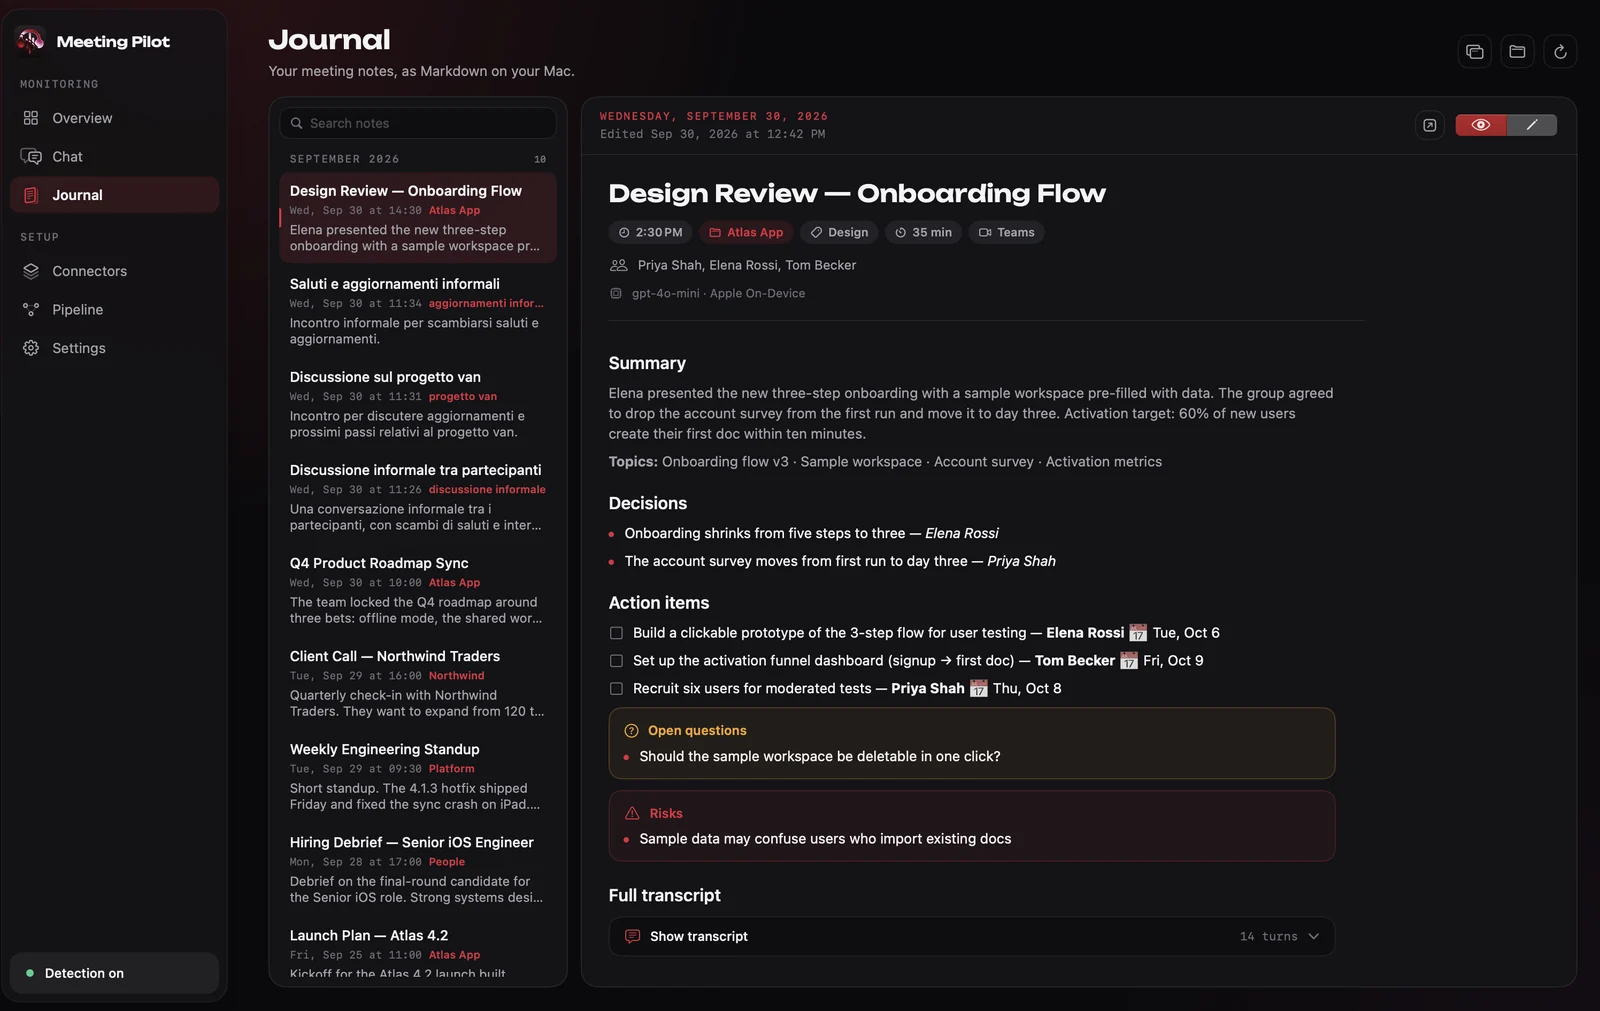This screenshot has width=1600, height=1011.
Task: Open Saluti e aggiornamenti informali note
Action: pos(418,311)
